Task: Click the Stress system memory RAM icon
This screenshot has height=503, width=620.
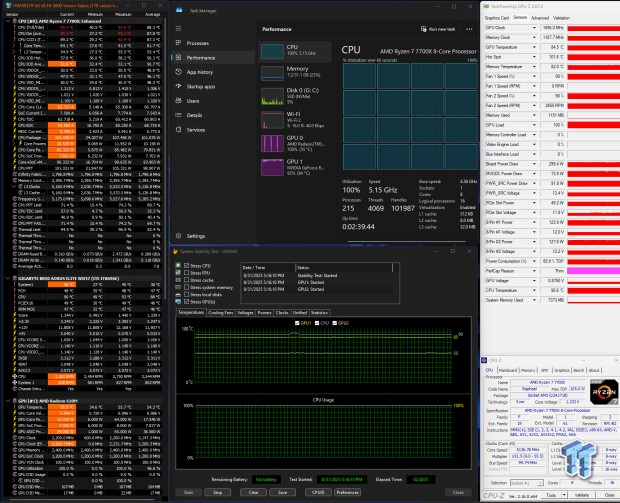Action: (x=178, y=287)
